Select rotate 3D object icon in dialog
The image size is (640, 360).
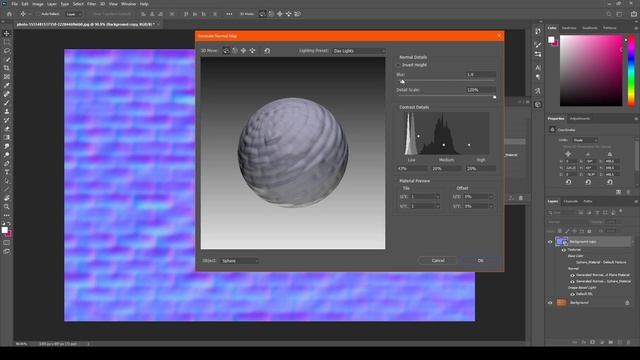click(226, 51)
